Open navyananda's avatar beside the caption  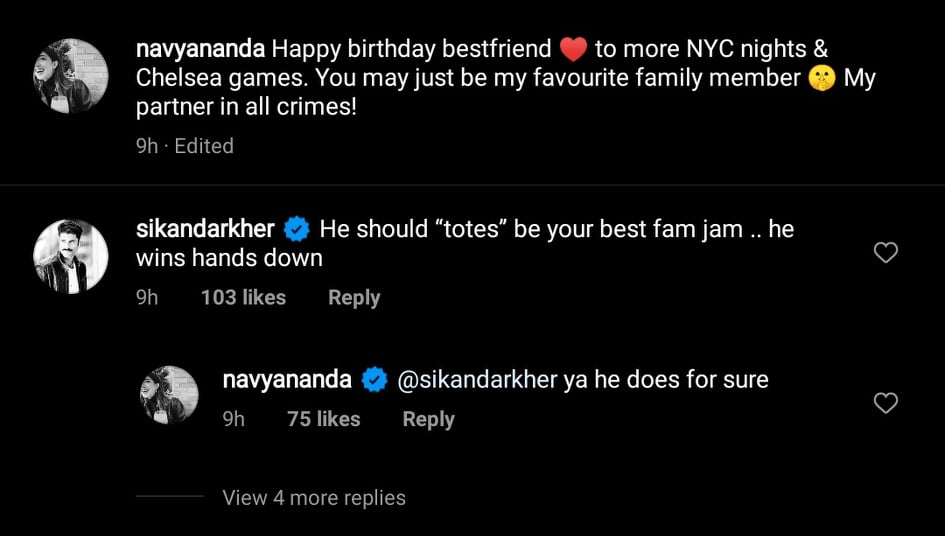tap(70, 76)
